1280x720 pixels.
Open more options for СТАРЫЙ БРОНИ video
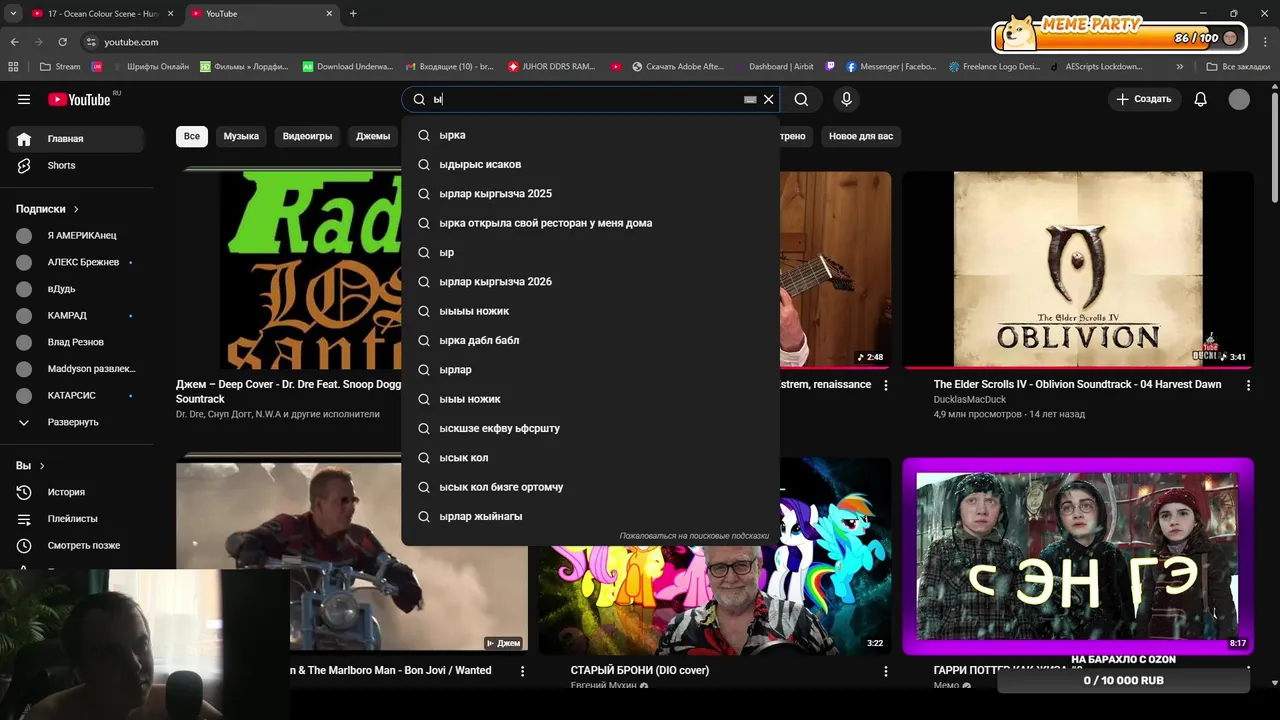click(x=885, y=671)
